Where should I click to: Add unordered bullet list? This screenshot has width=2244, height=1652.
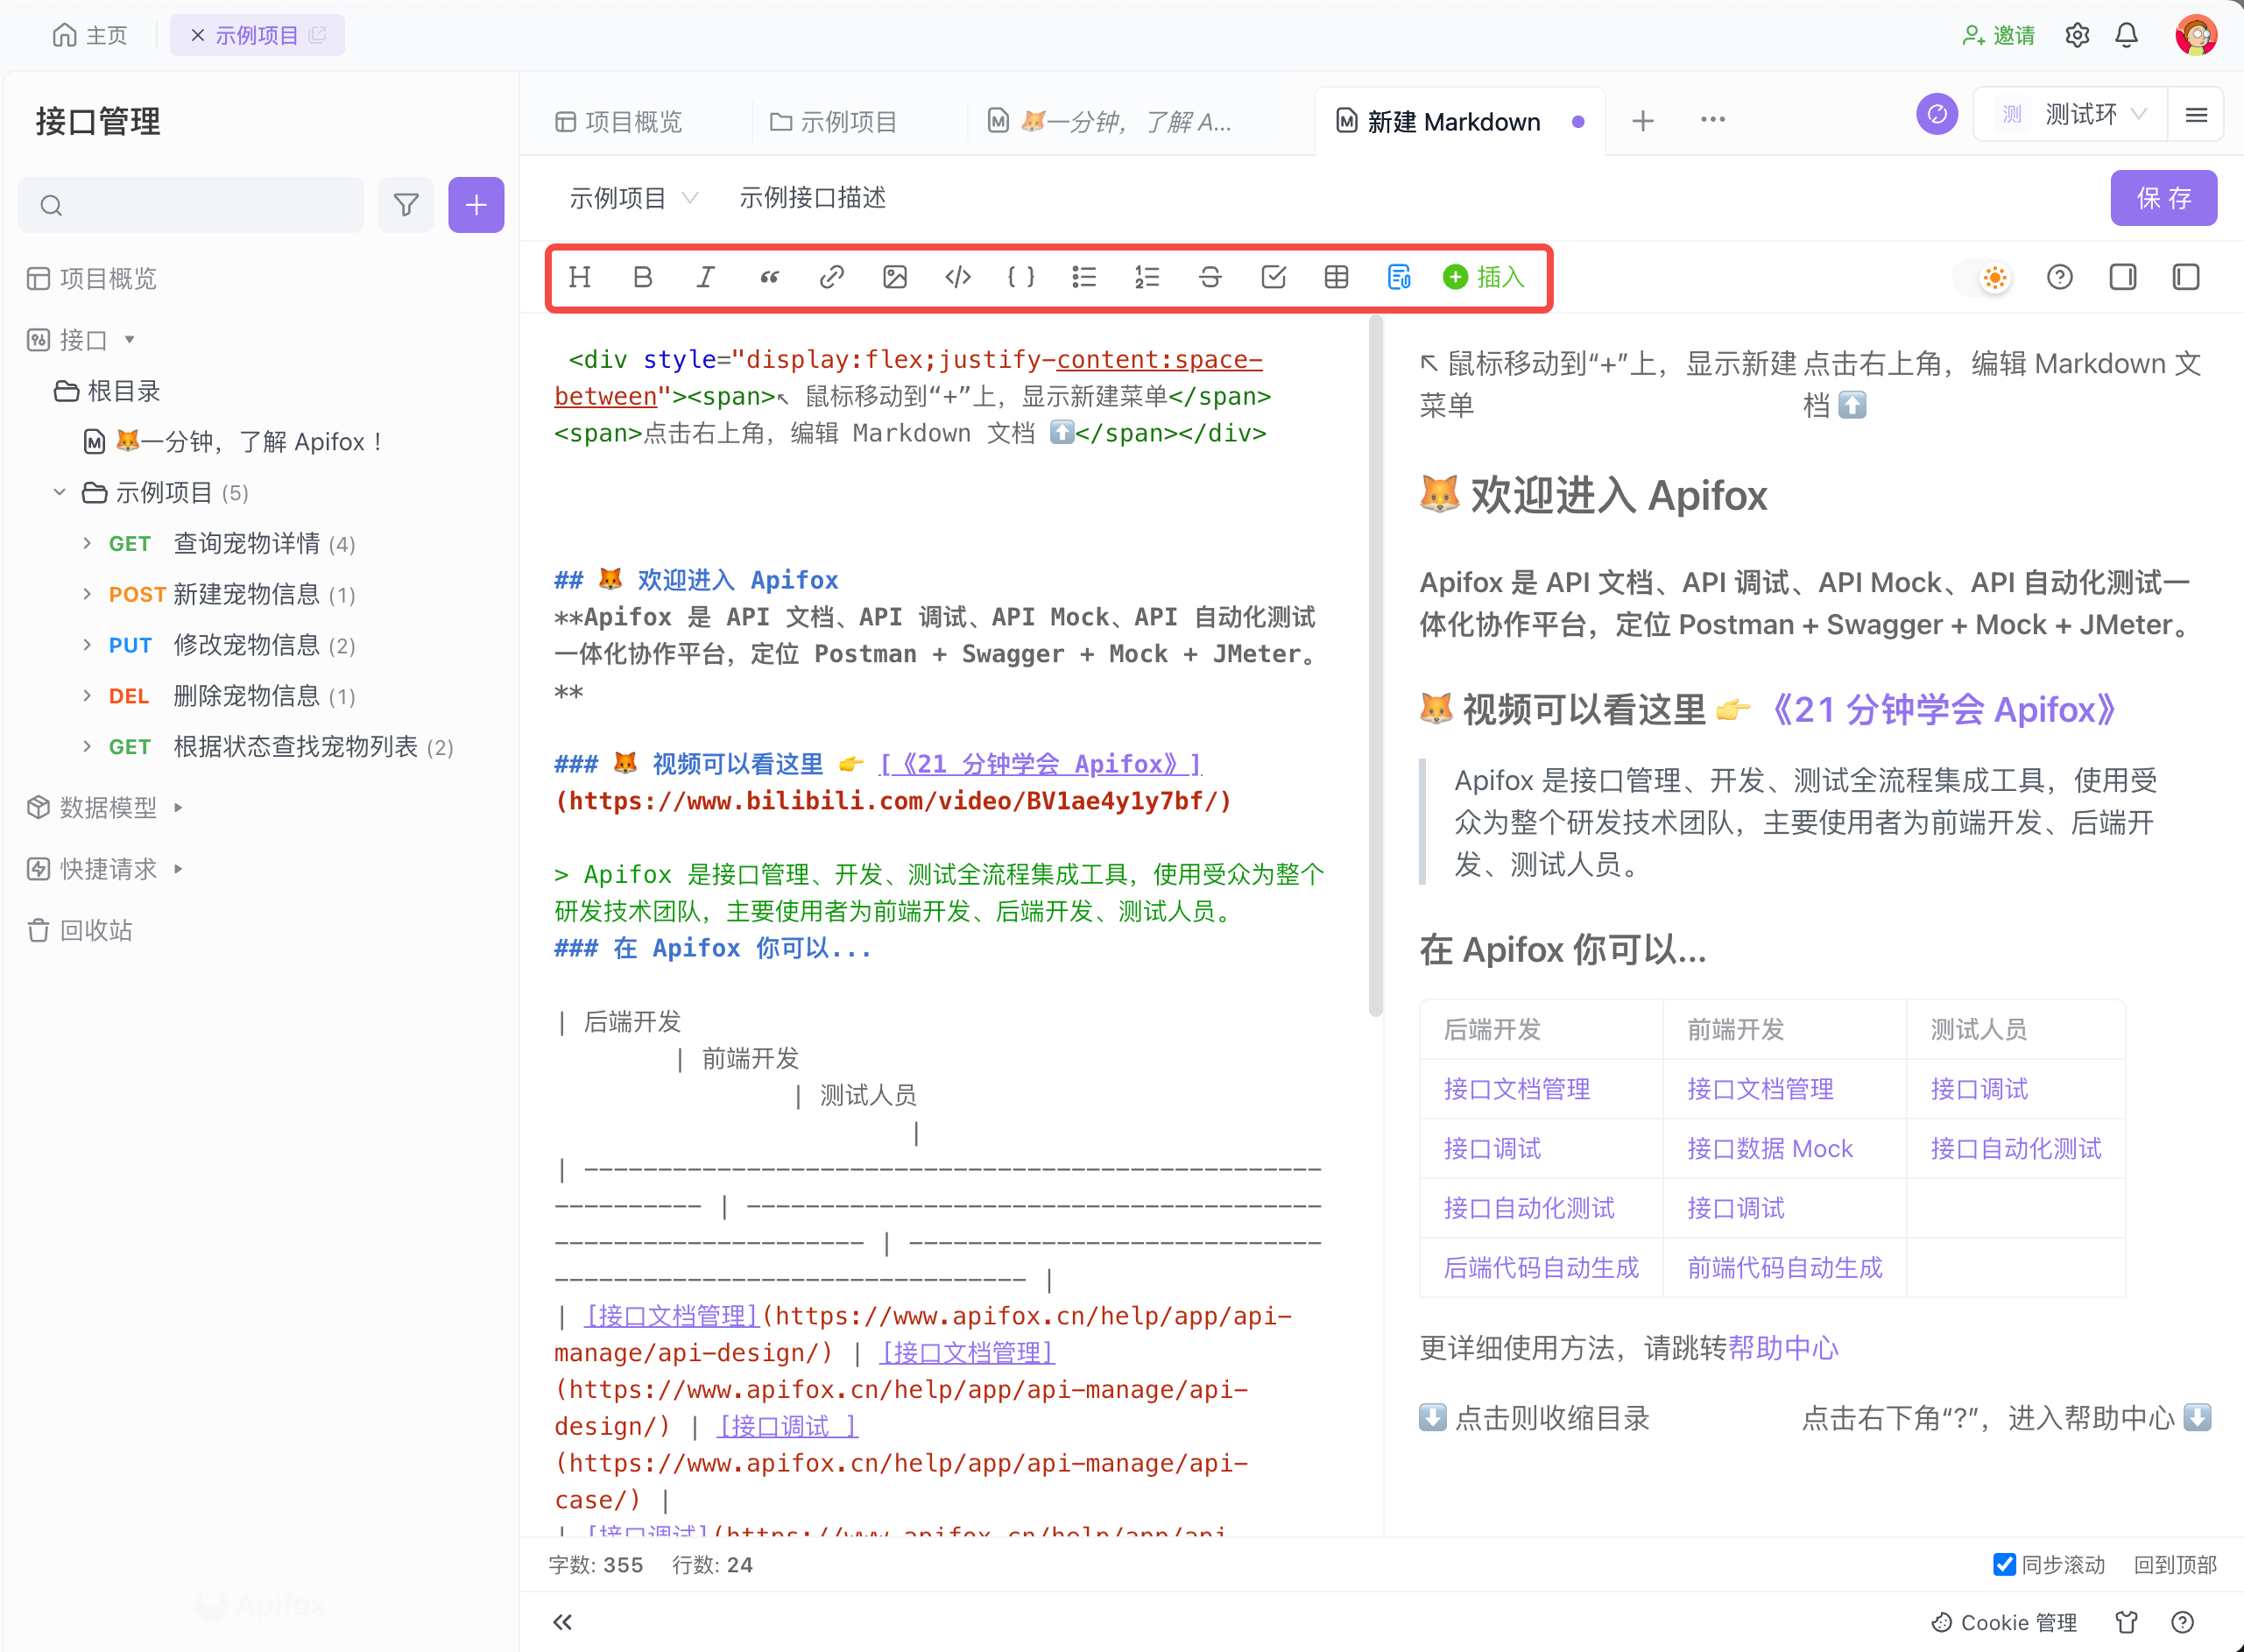click(1084, 277)
